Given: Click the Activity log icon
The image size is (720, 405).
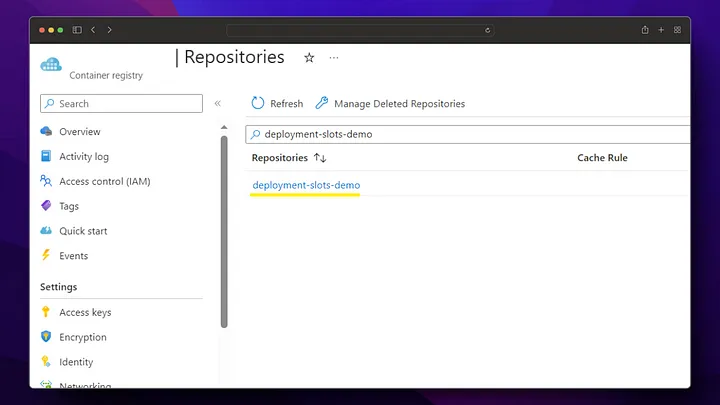Looking at the screenshot, I should point(46,156).
